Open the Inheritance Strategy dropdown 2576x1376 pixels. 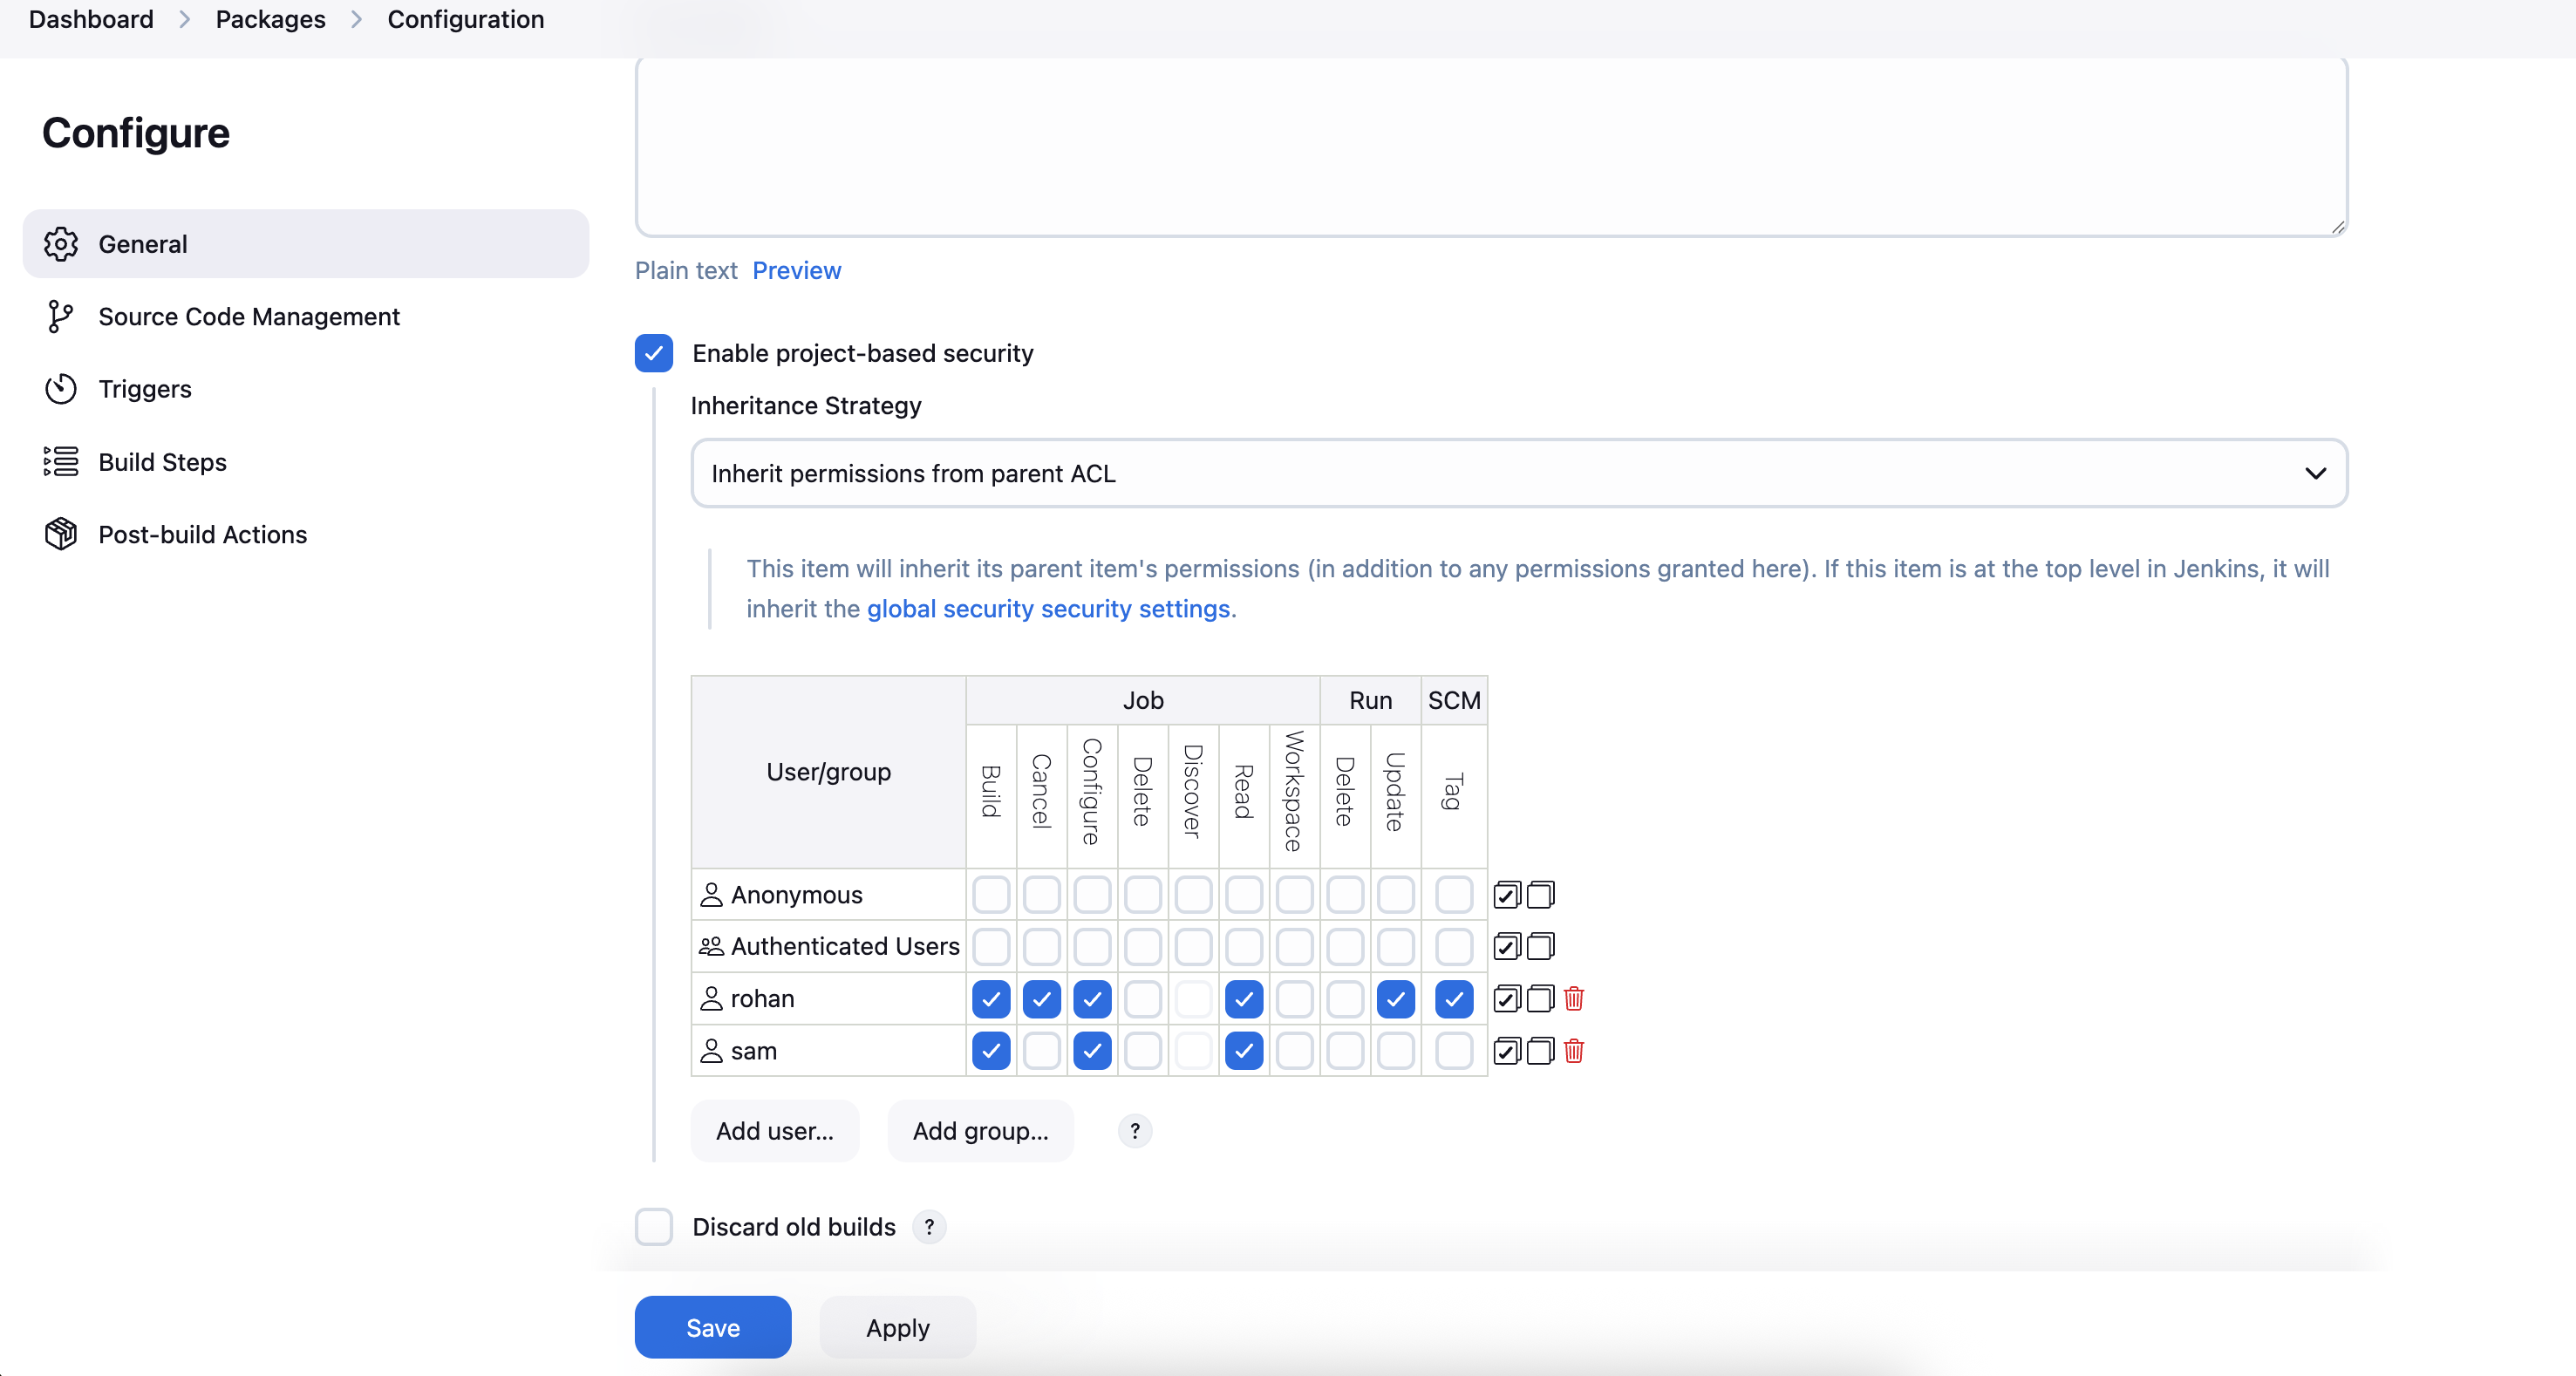pyautogui.click(x=1518, y=473)
